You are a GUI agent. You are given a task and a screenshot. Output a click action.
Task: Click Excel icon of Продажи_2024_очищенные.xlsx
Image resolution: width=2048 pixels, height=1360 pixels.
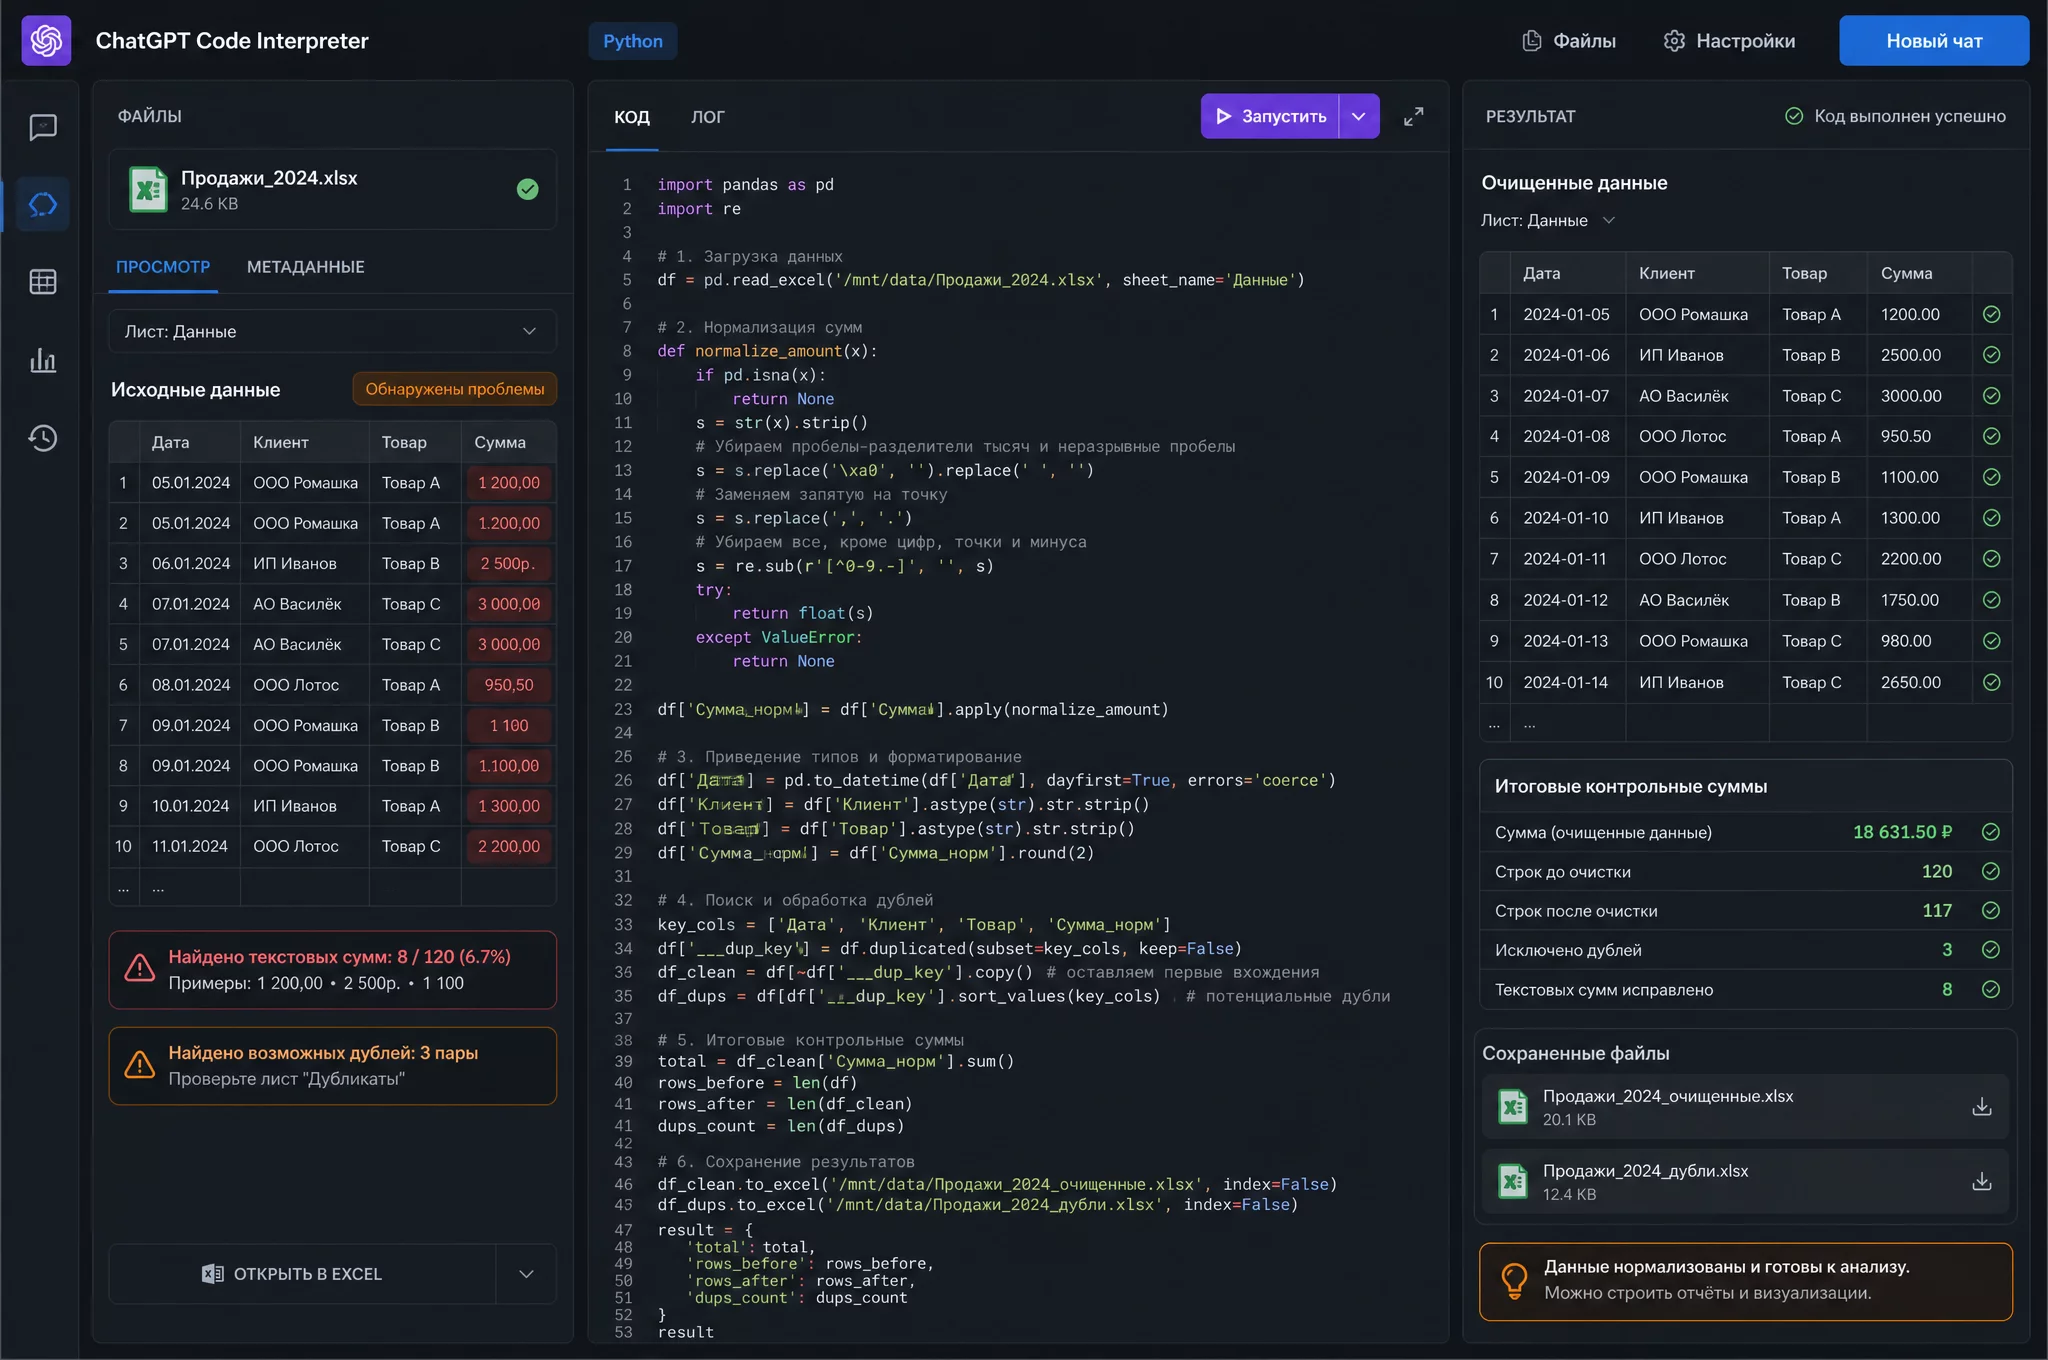(x=1513, y=1107)
